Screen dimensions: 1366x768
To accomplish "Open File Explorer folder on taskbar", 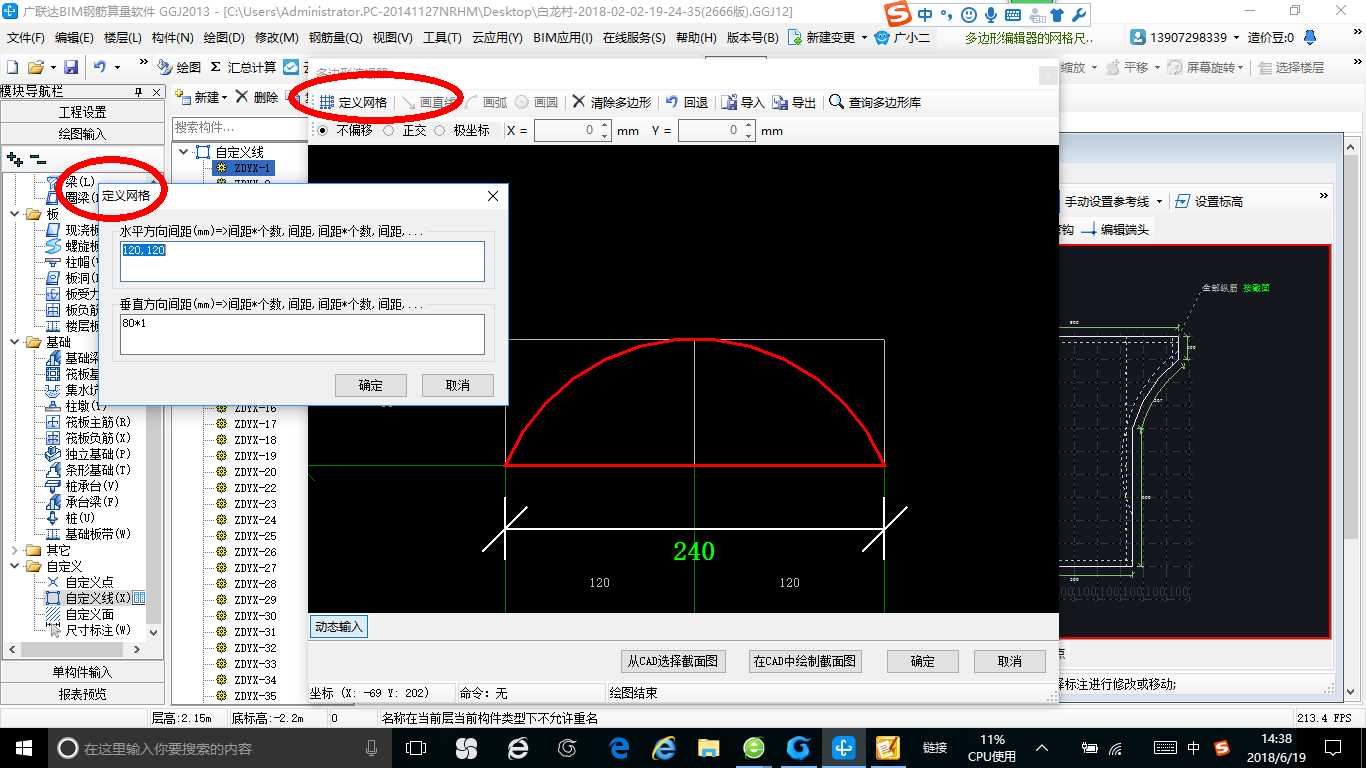I will pyautogui.click(x=708, y=747).
